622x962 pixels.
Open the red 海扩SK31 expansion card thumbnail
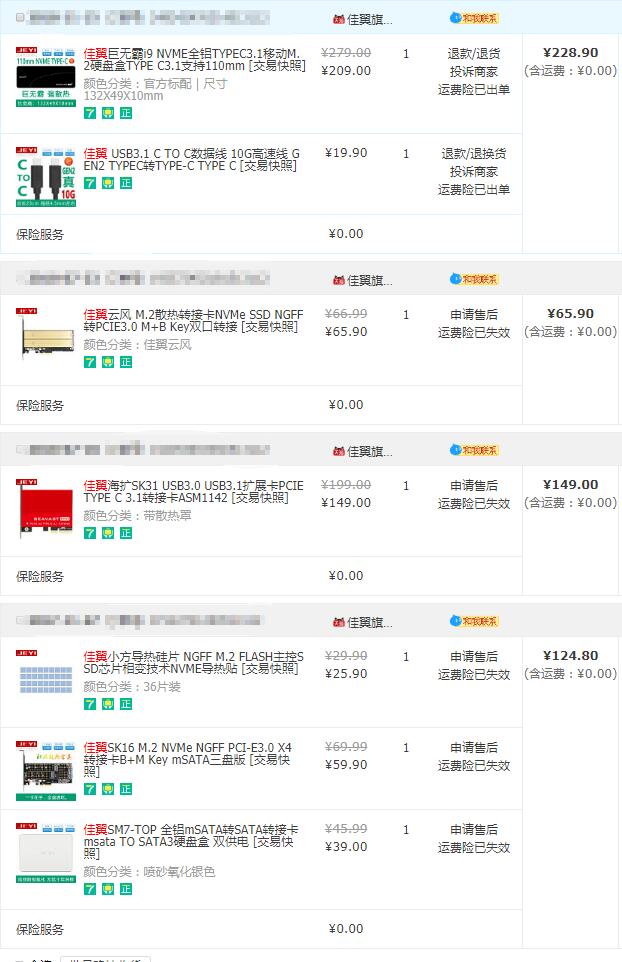click(46, 509)
